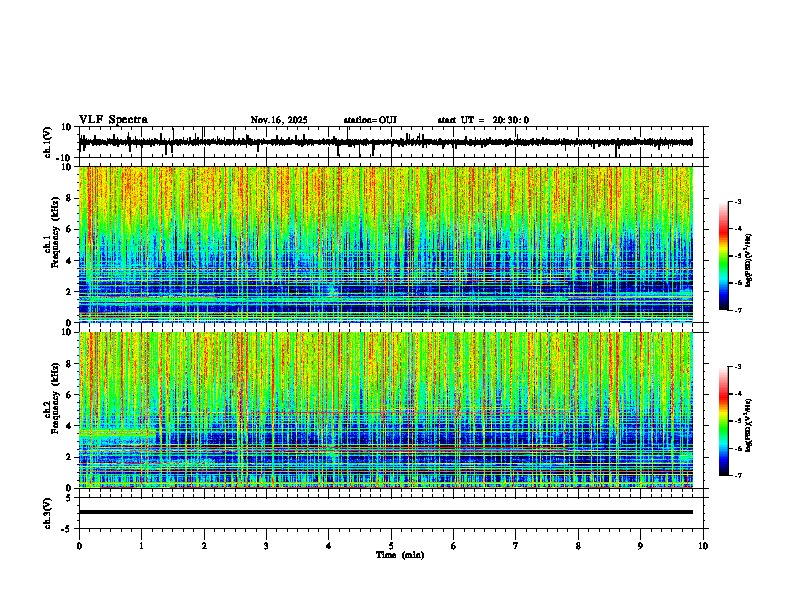Select the "start UT = 20:30: 0" label

coord(483,120)
